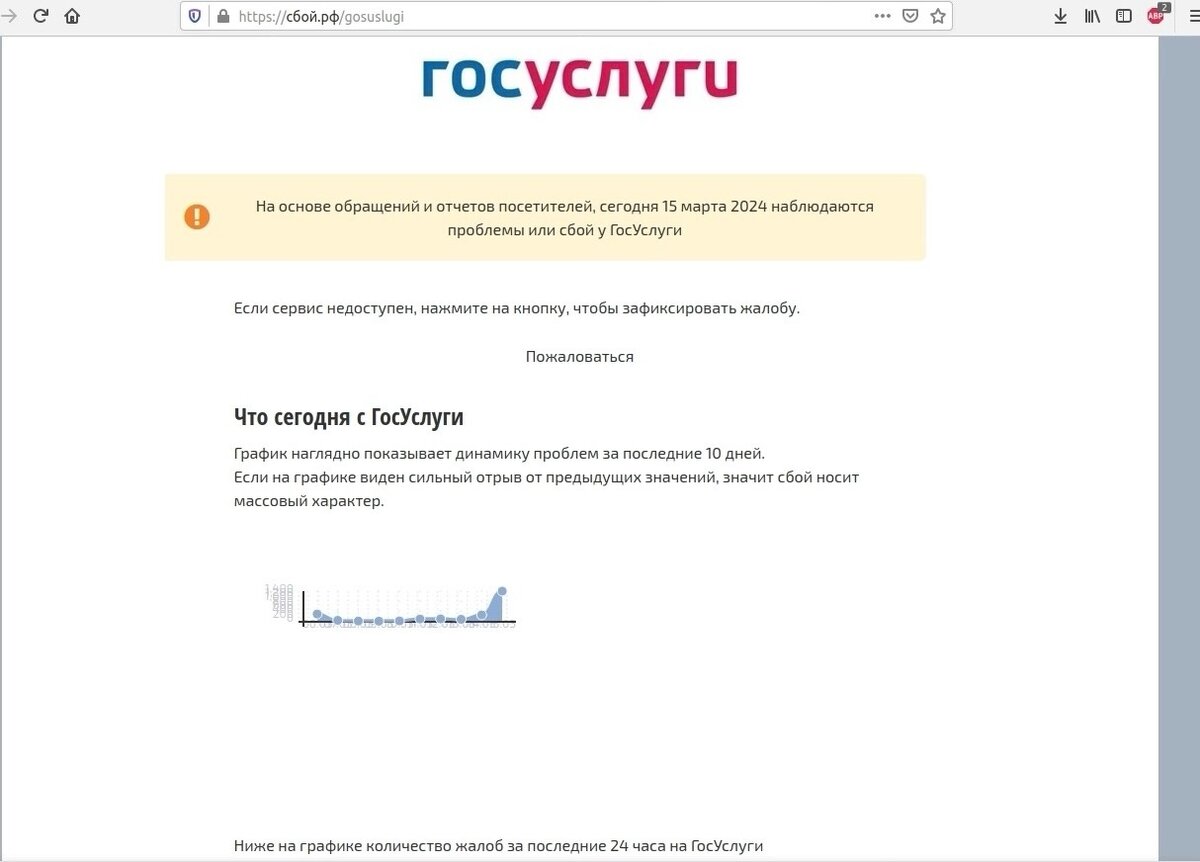Open the downloads arrow icon

point(1061,16)
